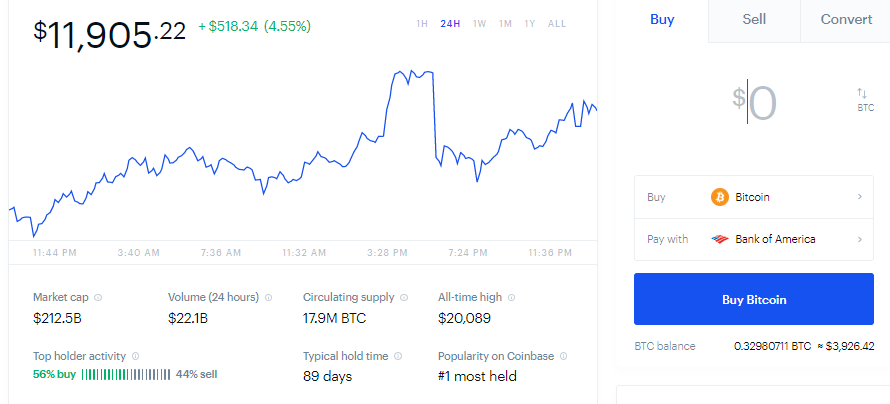Click the 56% buy label
890x404 pixels.
tap(54, 374)
